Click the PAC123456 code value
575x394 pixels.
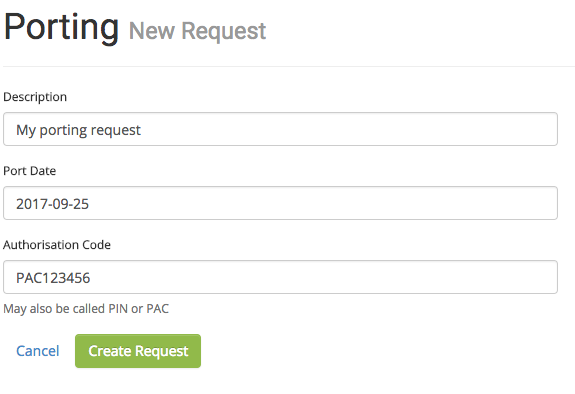pos(53,278)
